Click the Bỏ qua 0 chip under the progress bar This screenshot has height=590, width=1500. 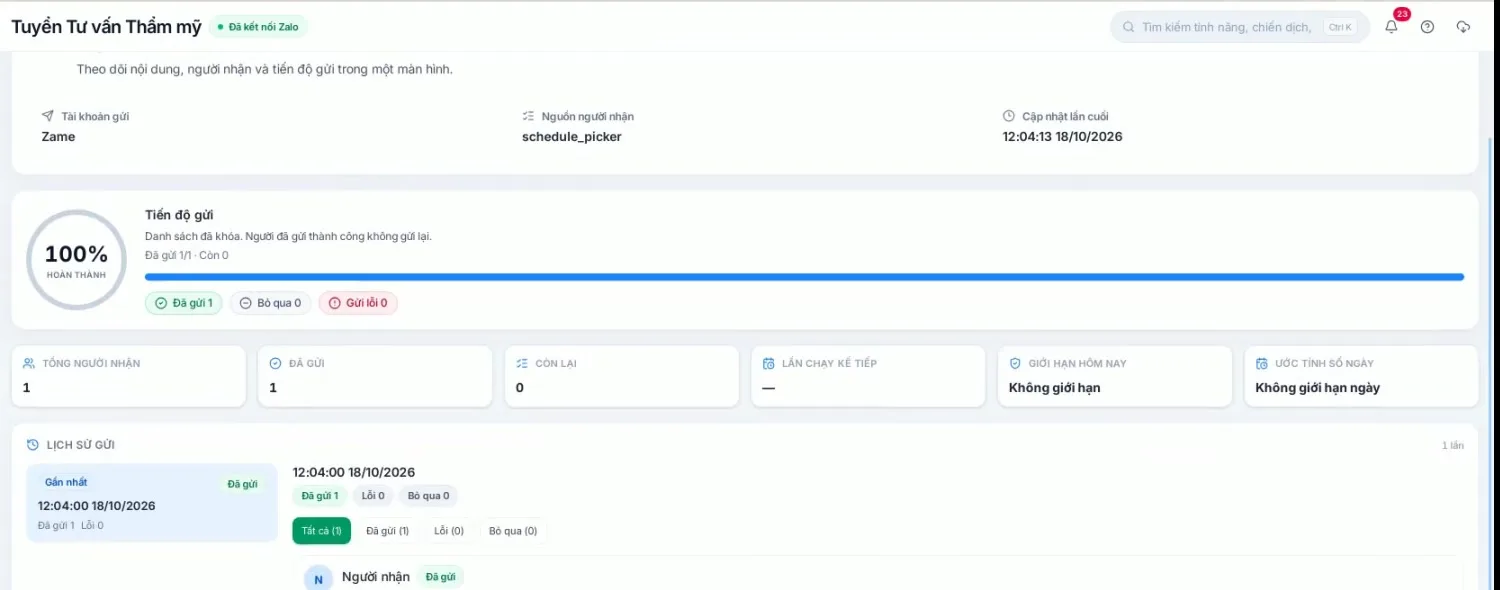pos(271,303)
